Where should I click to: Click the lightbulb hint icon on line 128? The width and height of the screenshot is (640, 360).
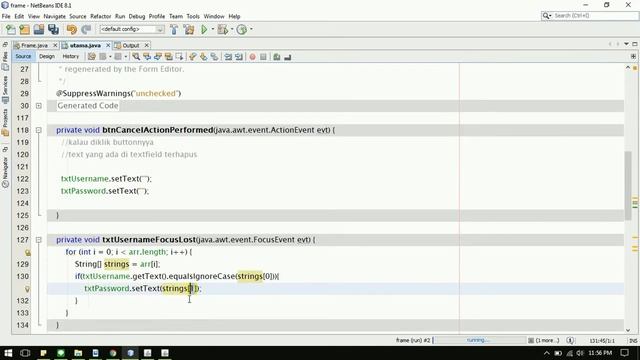[x=27, y=253]
